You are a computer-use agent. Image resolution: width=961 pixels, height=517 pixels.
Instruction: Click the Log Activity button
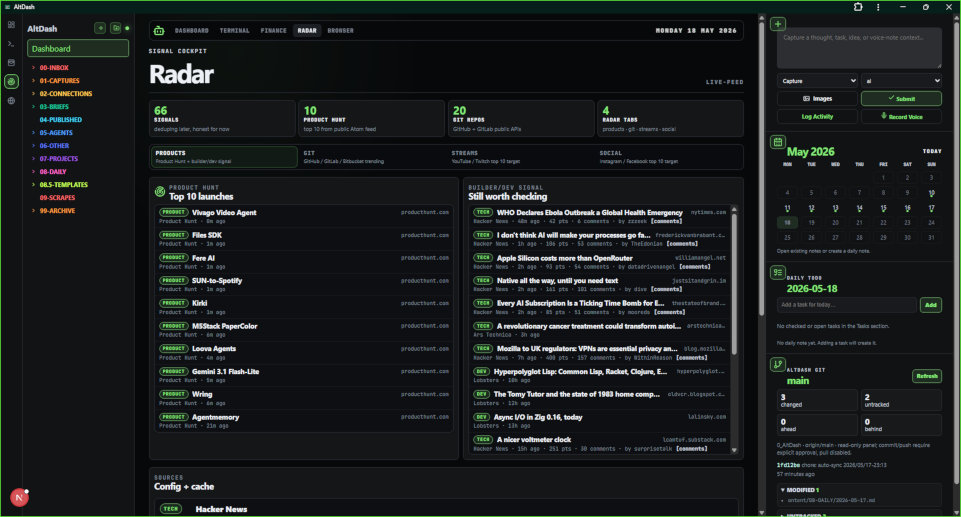817,116
